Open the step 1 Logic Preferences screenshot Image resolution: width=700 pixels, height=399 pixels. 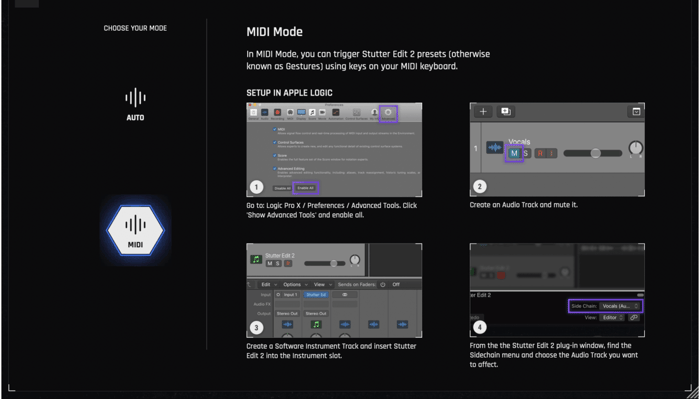pos(334,150)
